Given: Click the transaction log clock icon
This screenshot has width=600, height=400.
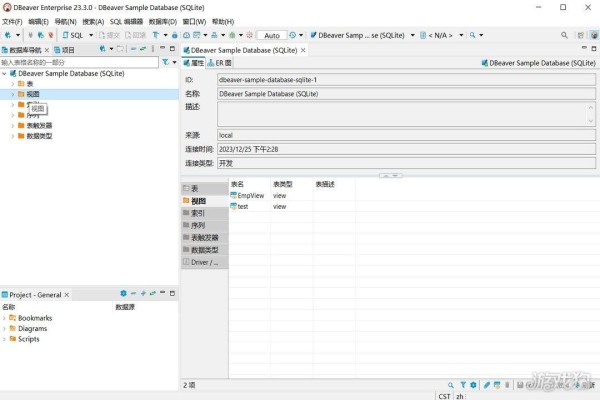Looking at the screenshot, I should click(x=293, y=35).
